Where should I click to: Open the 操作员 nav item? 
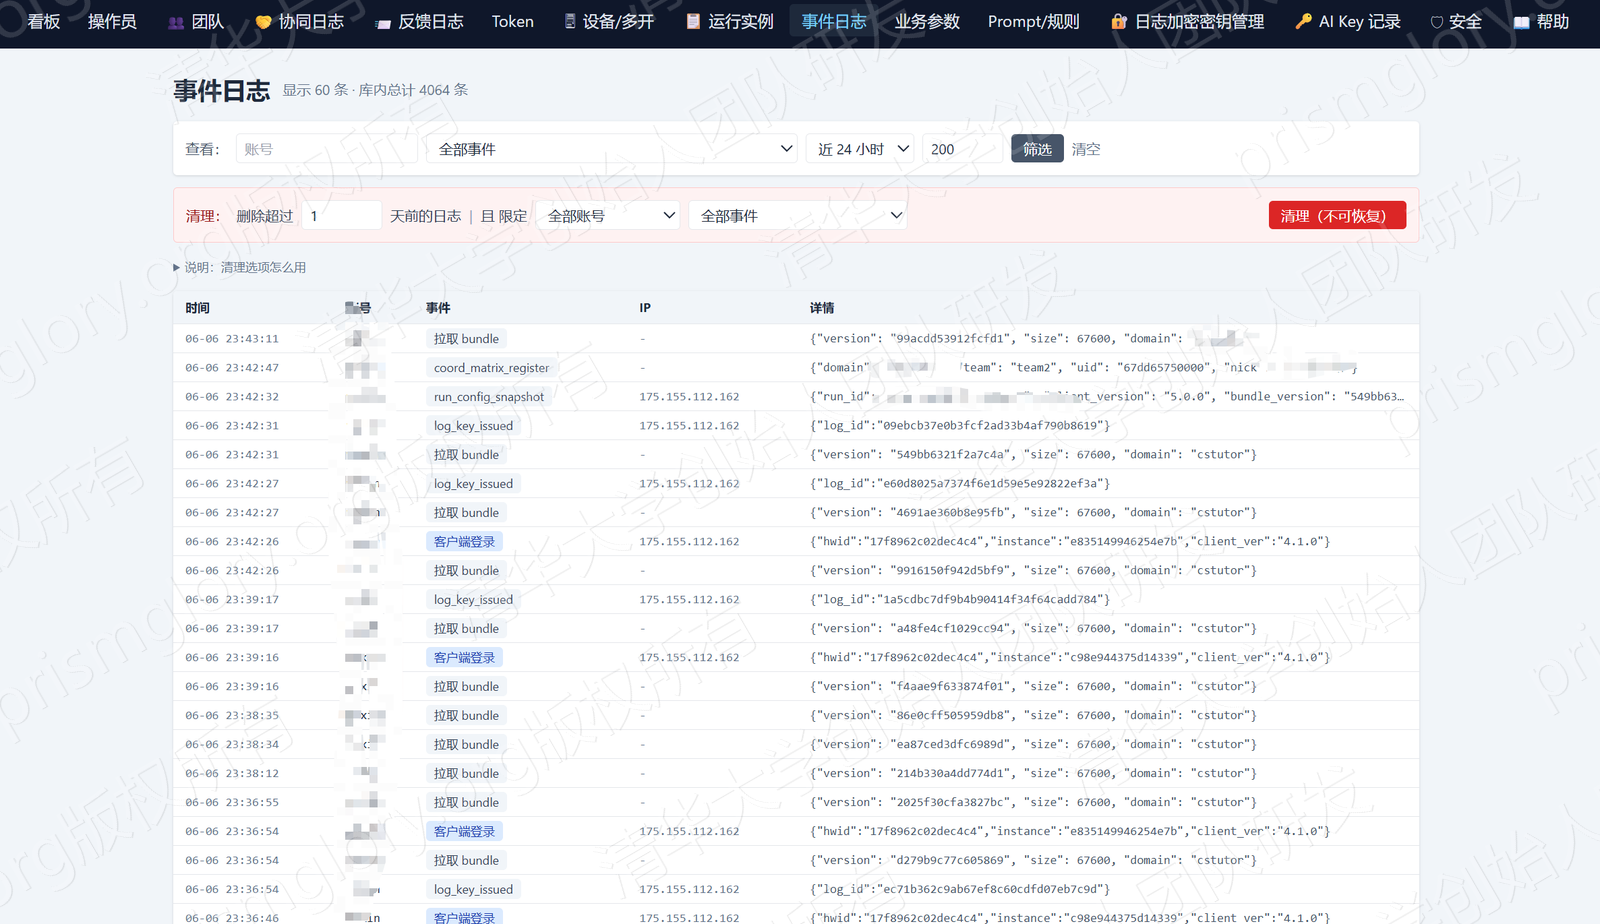click(x=112, y=21)
